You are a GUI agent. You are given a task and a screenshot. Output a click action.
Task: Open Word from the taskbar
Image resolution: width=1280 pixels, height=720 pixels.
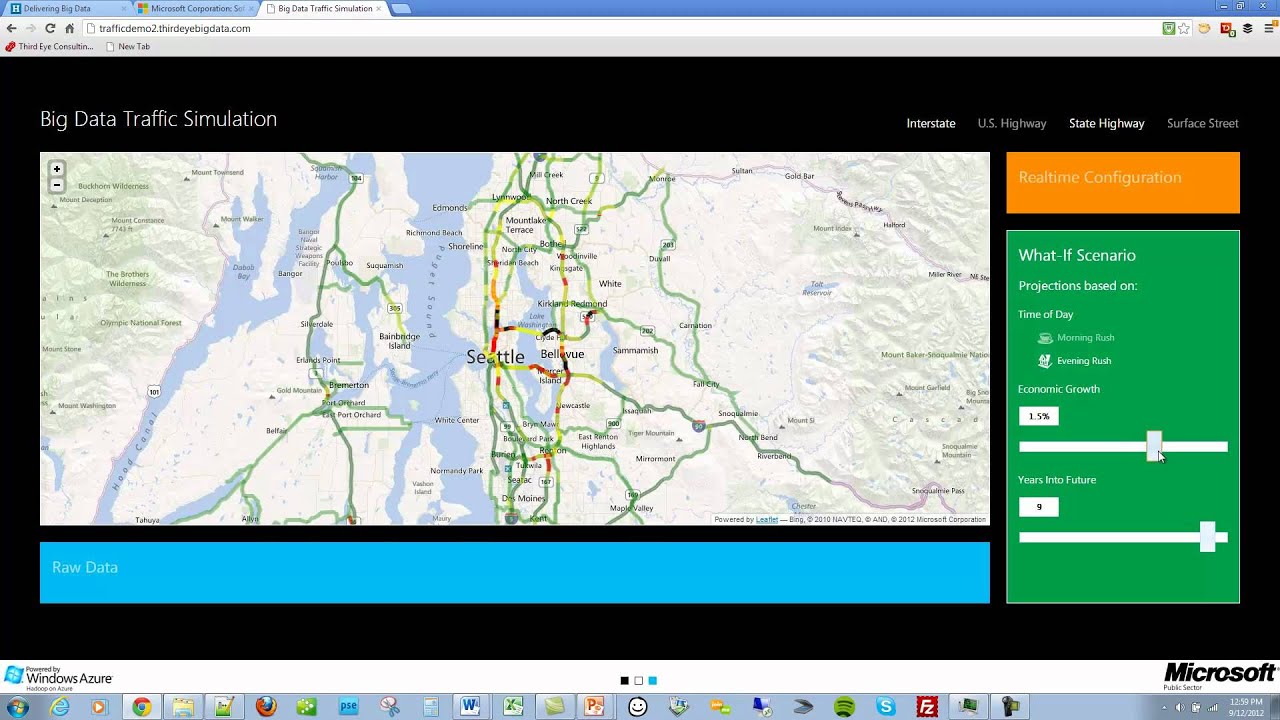470,707
